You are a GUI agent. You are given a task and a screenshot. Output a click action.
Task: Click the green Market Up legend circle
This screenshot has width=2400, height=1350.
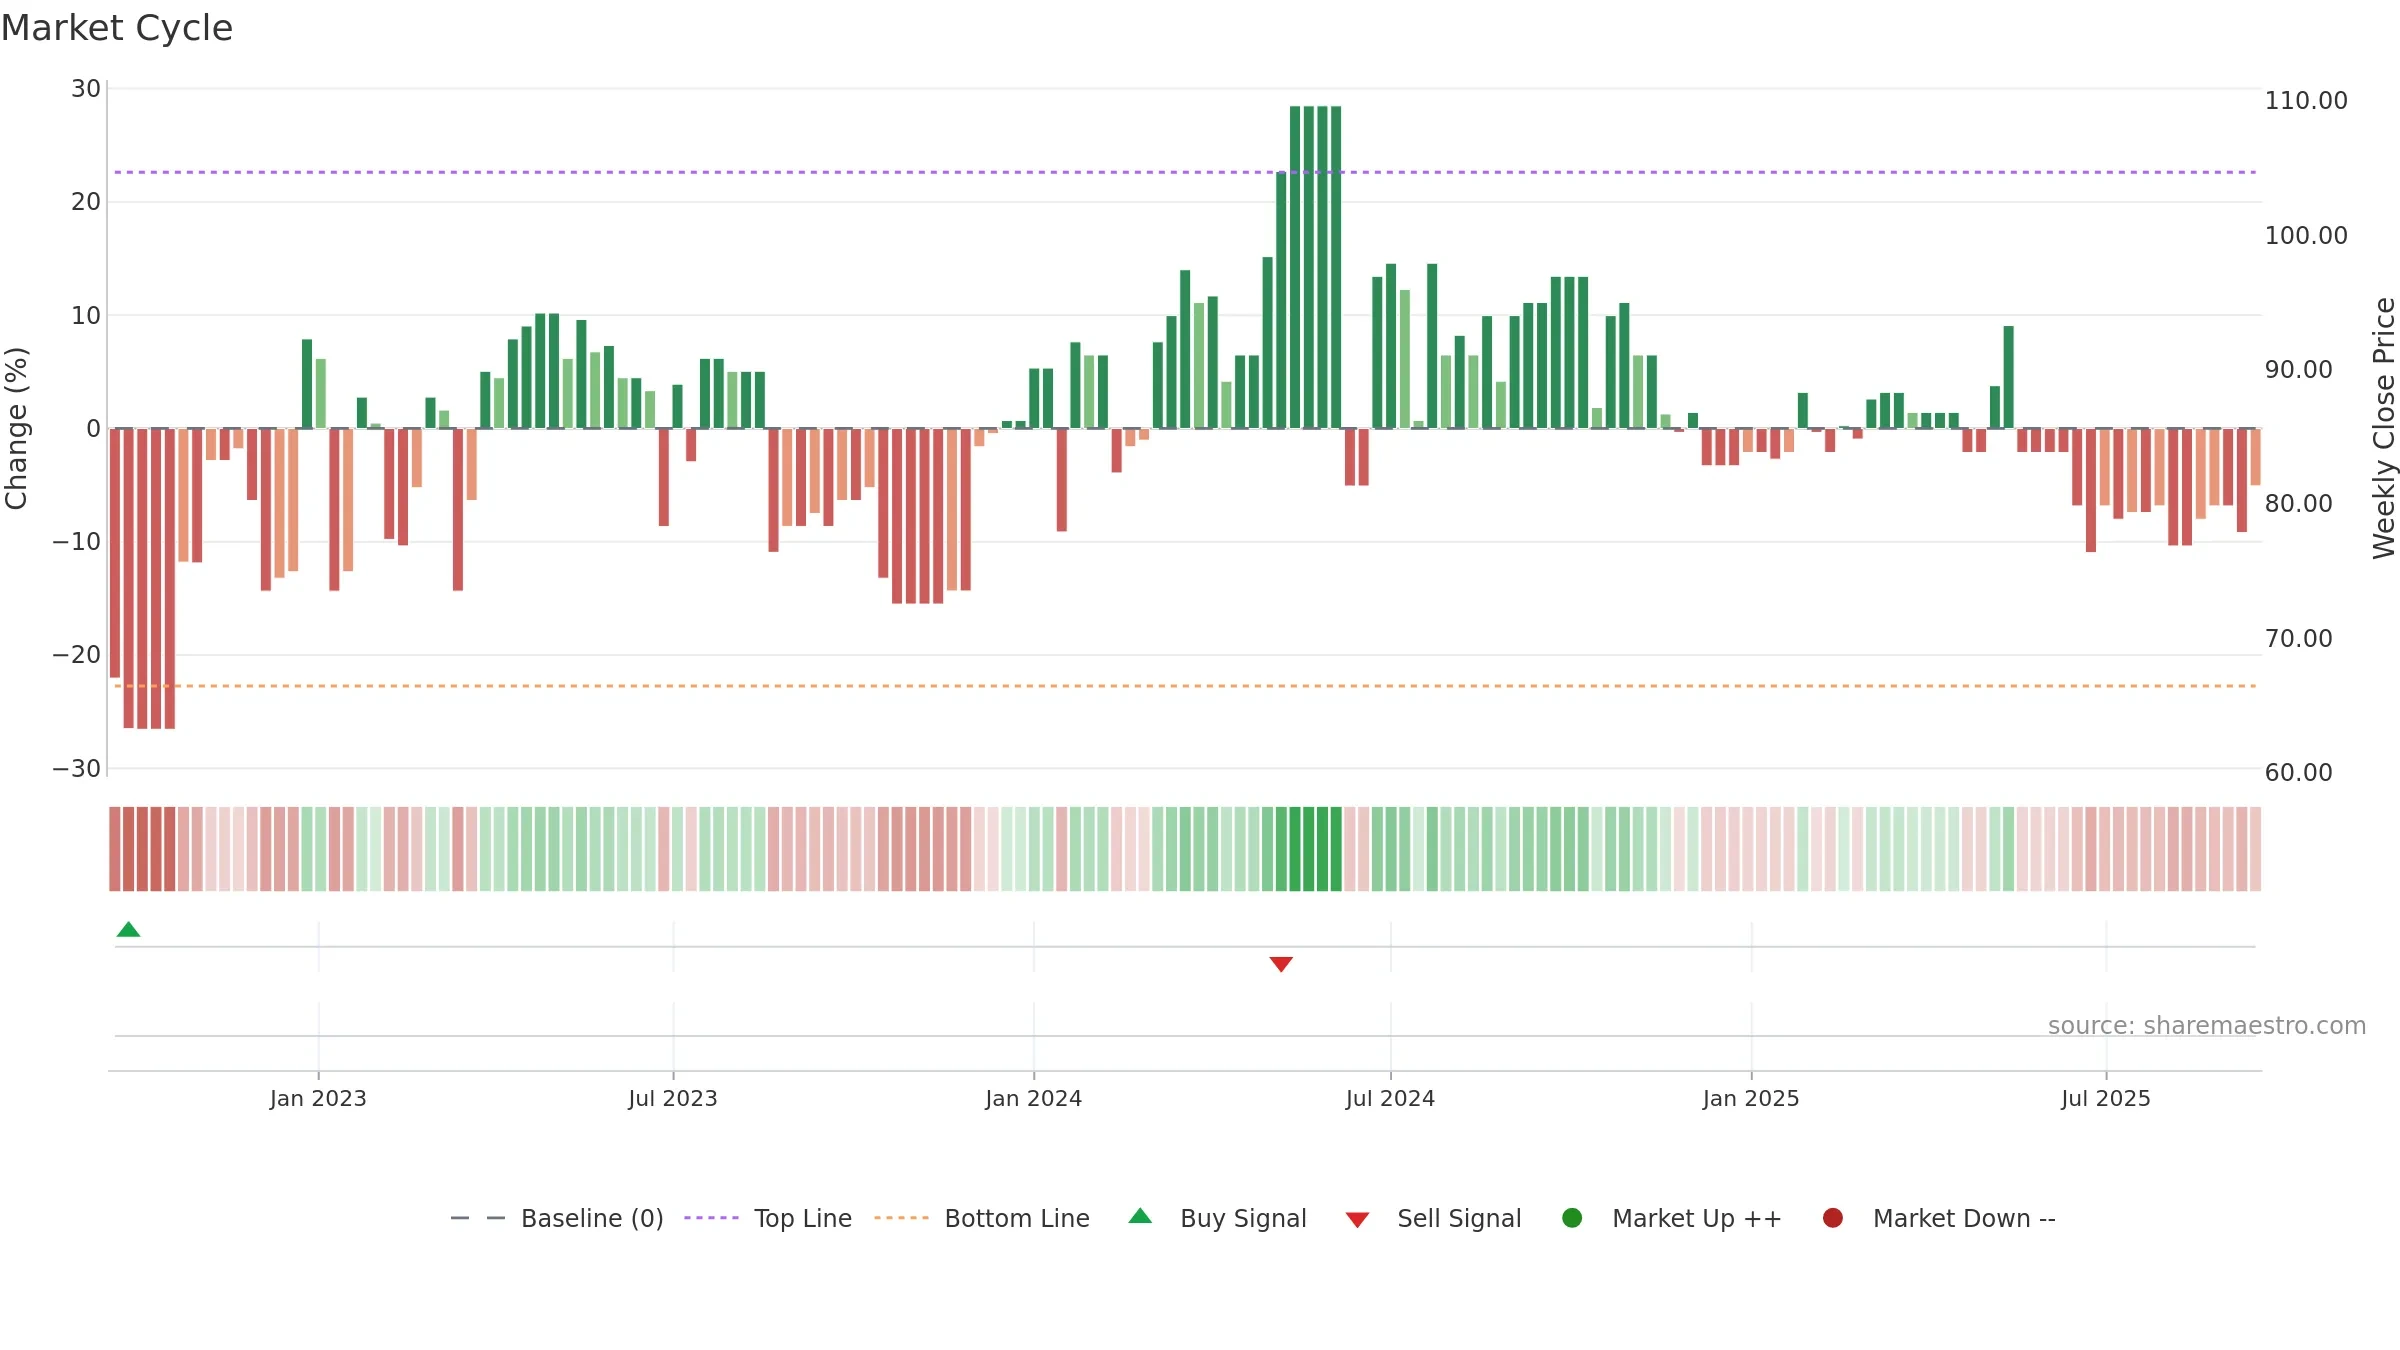click(x=1572, y=1218)
